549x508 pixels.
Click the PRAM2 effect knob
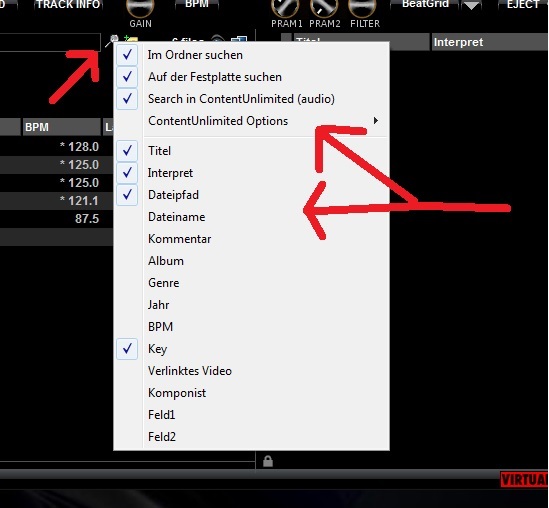324,8
